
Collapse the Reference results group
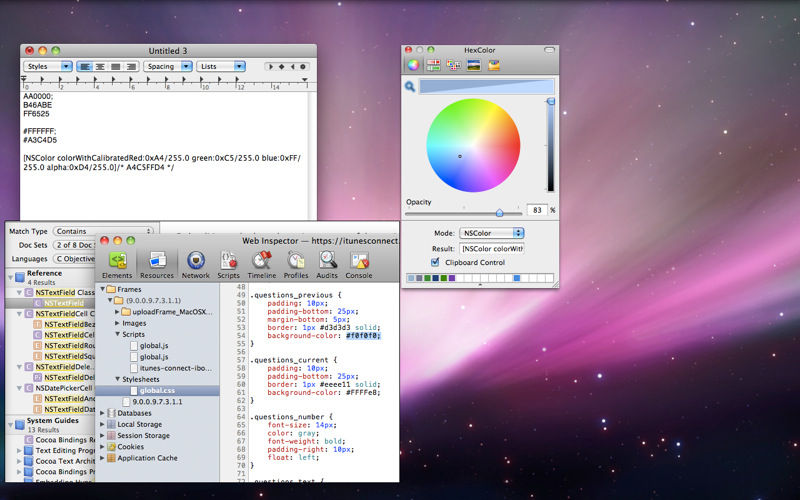click(x=11, y=277)
